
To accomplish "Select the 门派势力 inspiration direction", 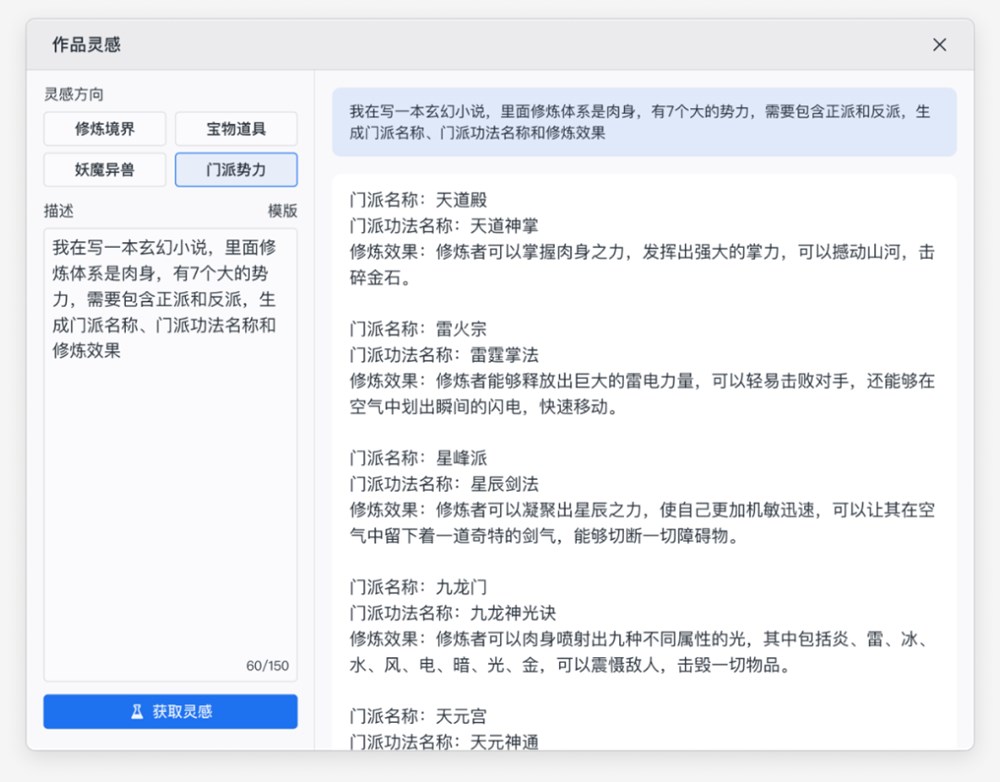I will [236, 170].
